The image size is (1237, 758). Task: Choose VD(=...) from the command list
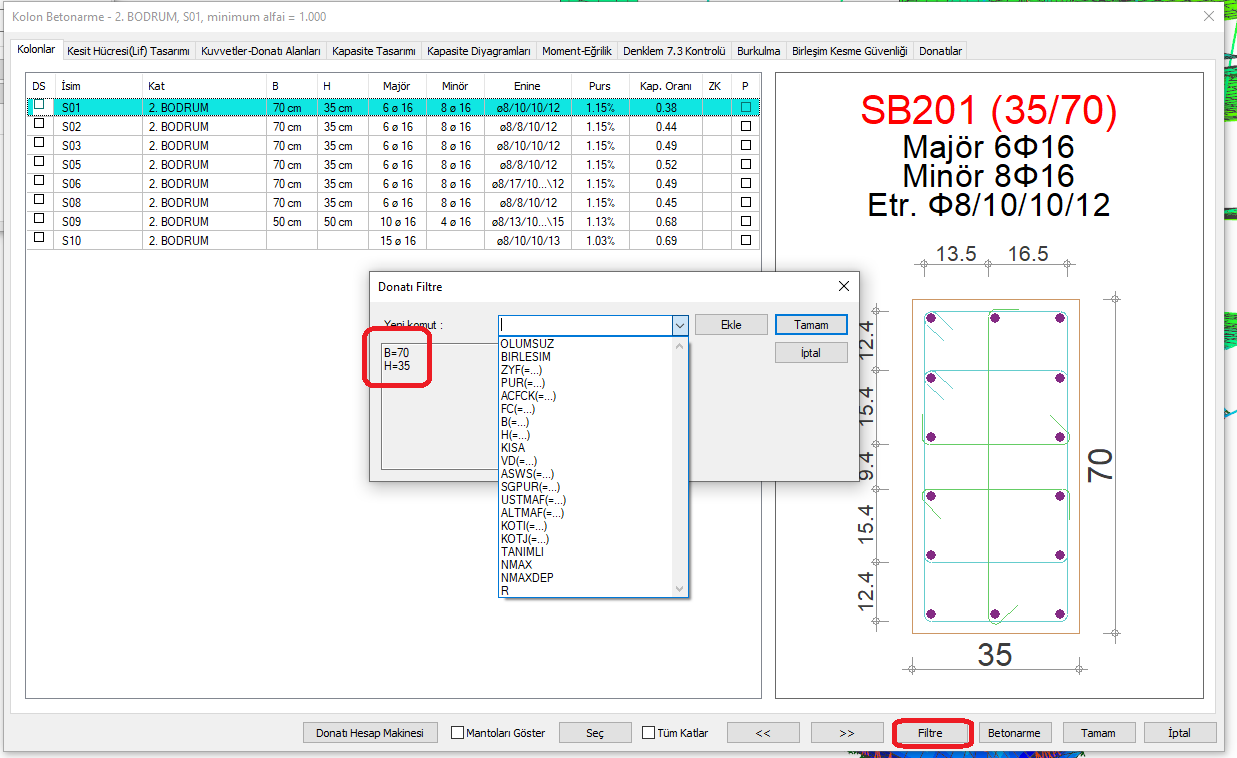tap(519, 461)
